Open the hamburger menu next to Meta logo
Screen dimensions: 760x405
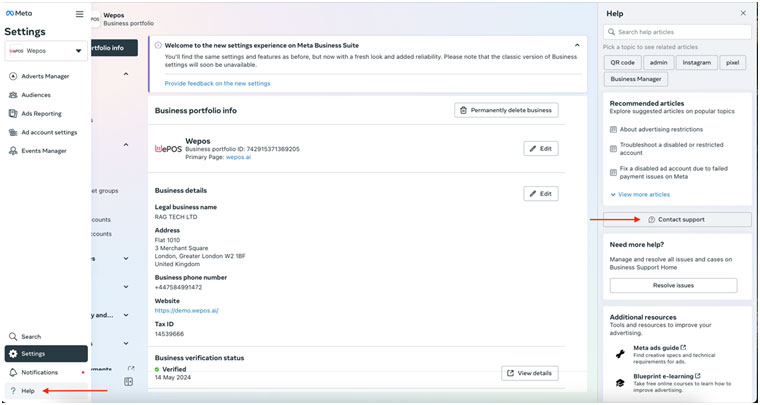point(79,14)
